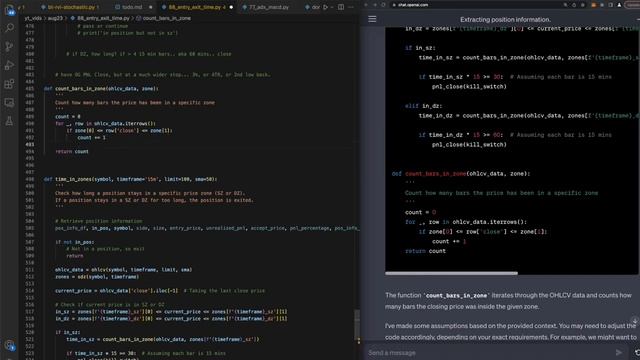Viewport: 640px width, 360px height.
Task: Click the return count line in editor
Action: click(72, 151)
